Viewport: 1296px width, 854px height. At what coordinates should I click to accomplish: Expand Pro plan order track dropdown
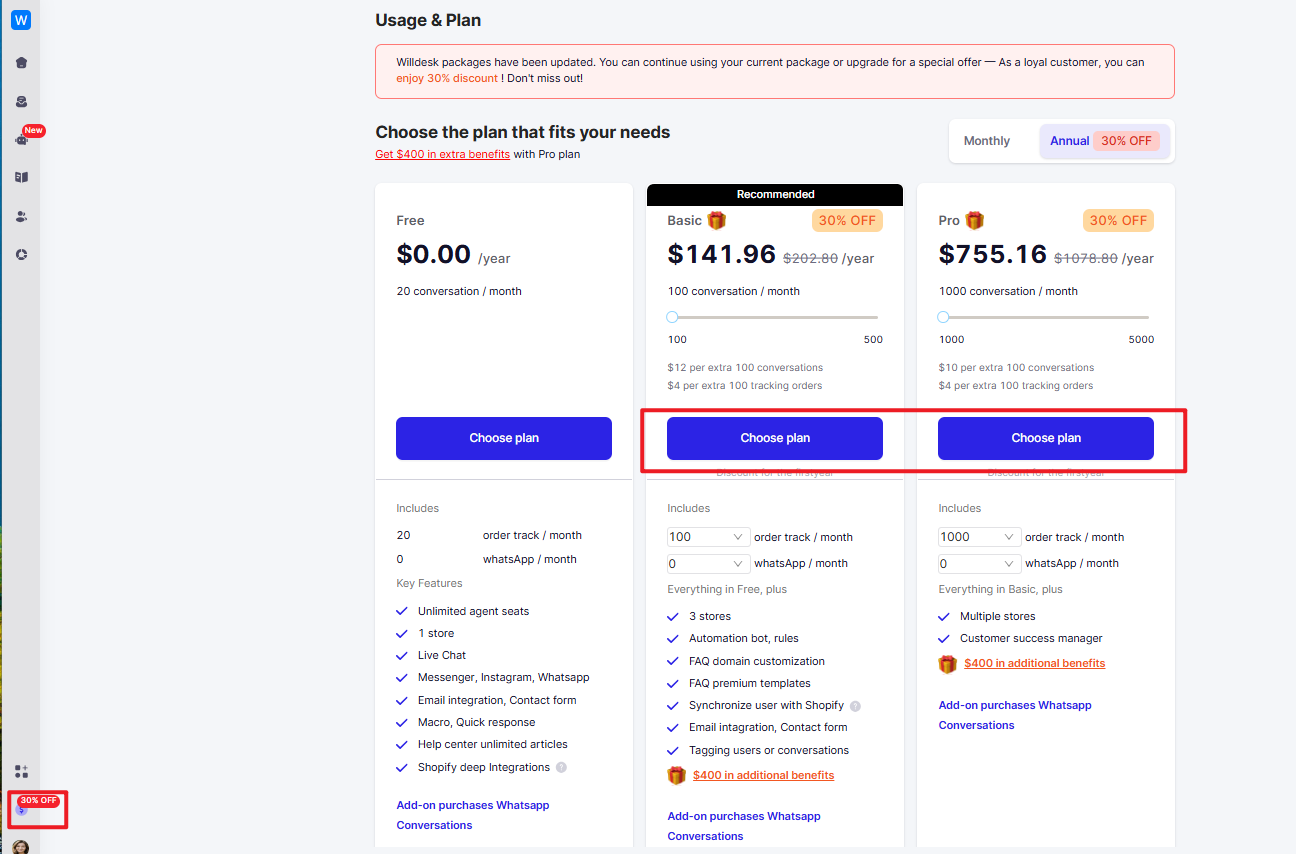(980, 537)
